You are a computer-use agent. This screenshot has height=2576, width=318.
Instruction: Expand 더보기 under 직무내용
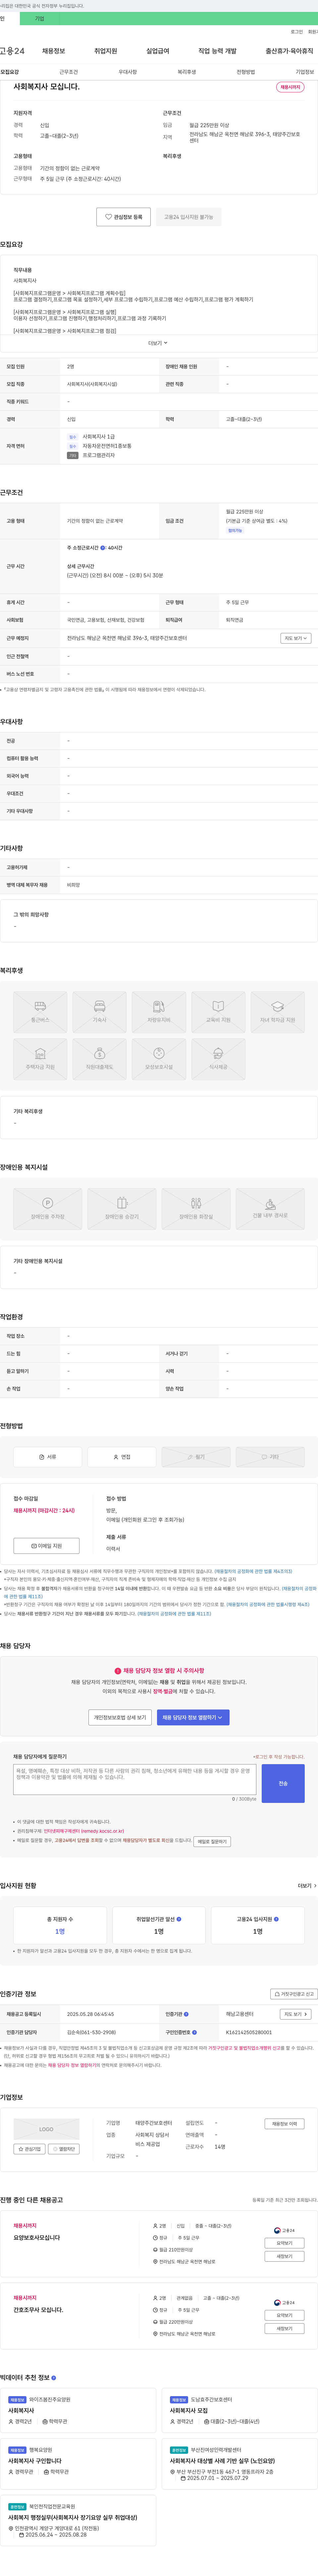click(158, 343)
